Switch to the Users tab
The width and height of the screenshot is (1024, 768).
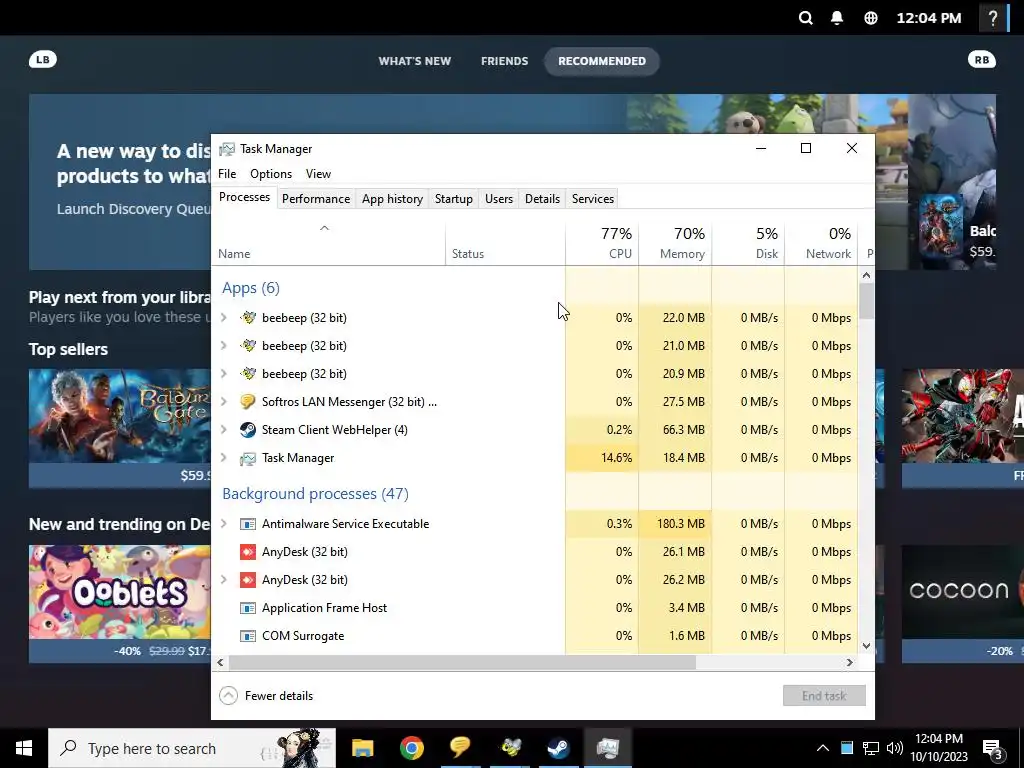coord(499,199)
